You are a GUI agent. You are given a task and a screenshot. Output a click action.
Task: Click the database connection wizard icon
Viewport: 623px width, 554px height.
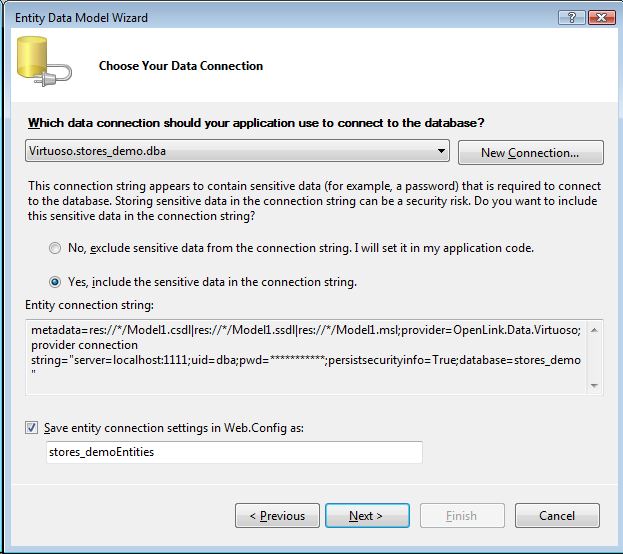pyautogui.click(x=42, y=65)
